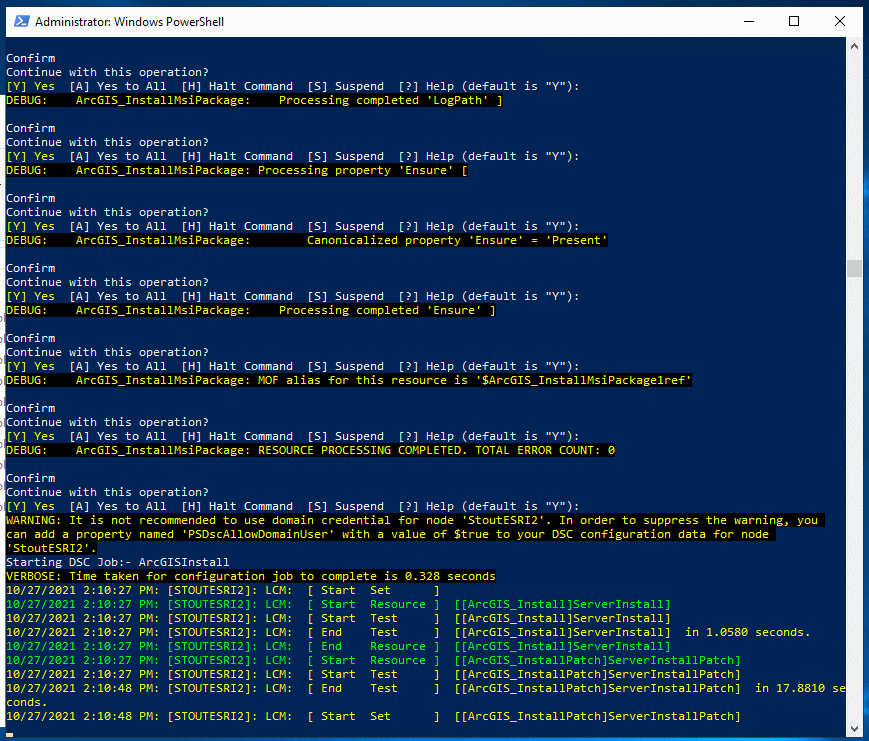This screenshot has width=869, height=741.
Task: Click the log line ending 'in 1.0580 seconds'
Action: click(408, 632)
